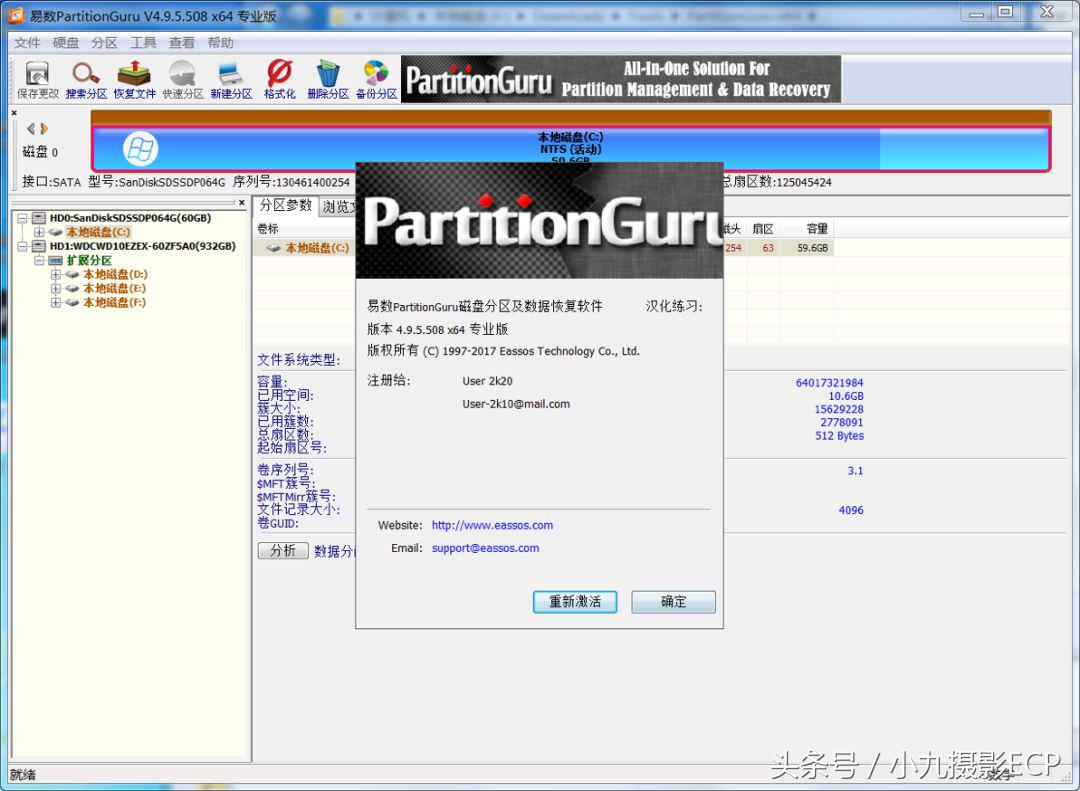This screenshot has height=791, width=1080.
Task: Click the Search Partition (搜索分区) toolbar icon
Action: pyautogui.click(x=86, y=80)
